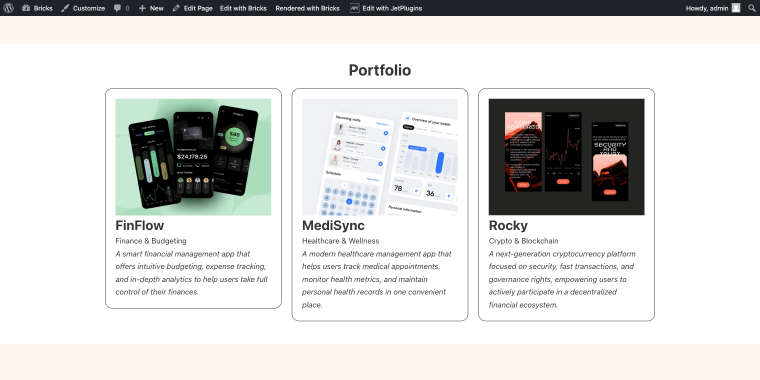This screenshot has width=760, height=380.
Task: Select the MediSync description paragraph
Action: (x=377, y=279)
